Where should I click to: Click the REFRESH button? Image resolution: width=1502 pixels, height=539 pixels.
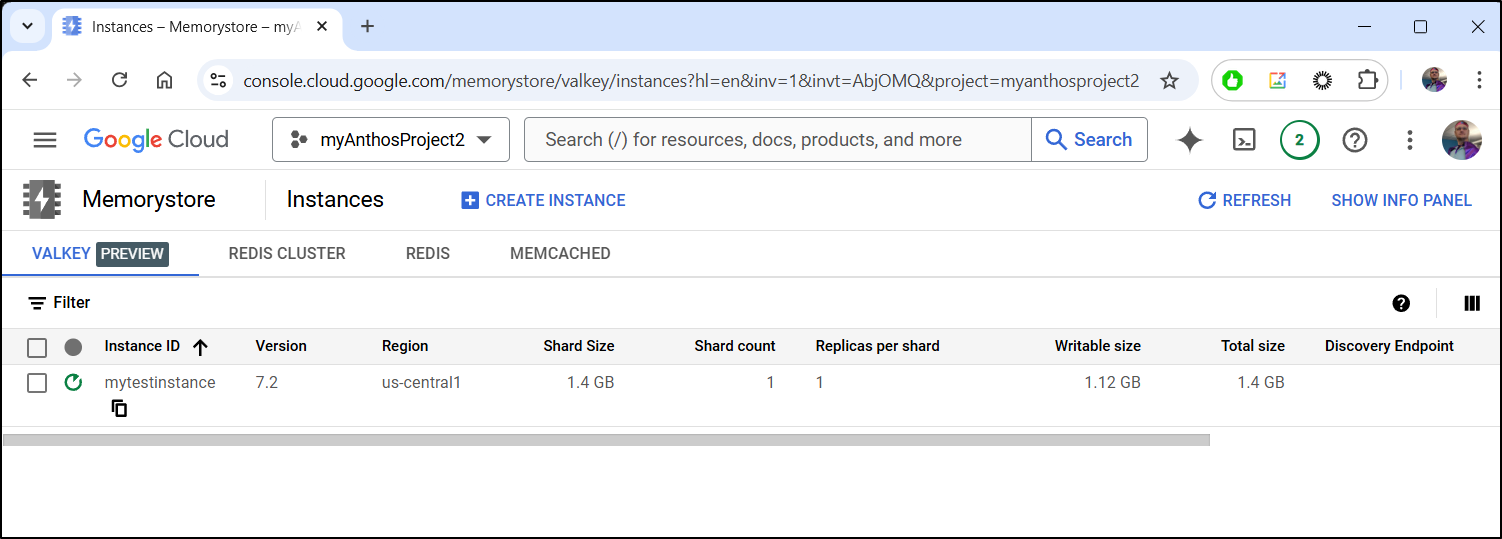(1244, 200)
